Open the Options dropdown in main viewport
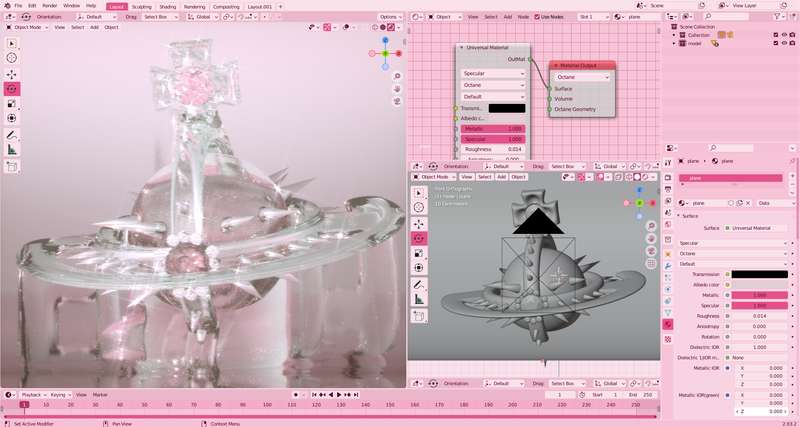 tap(390, 17)
